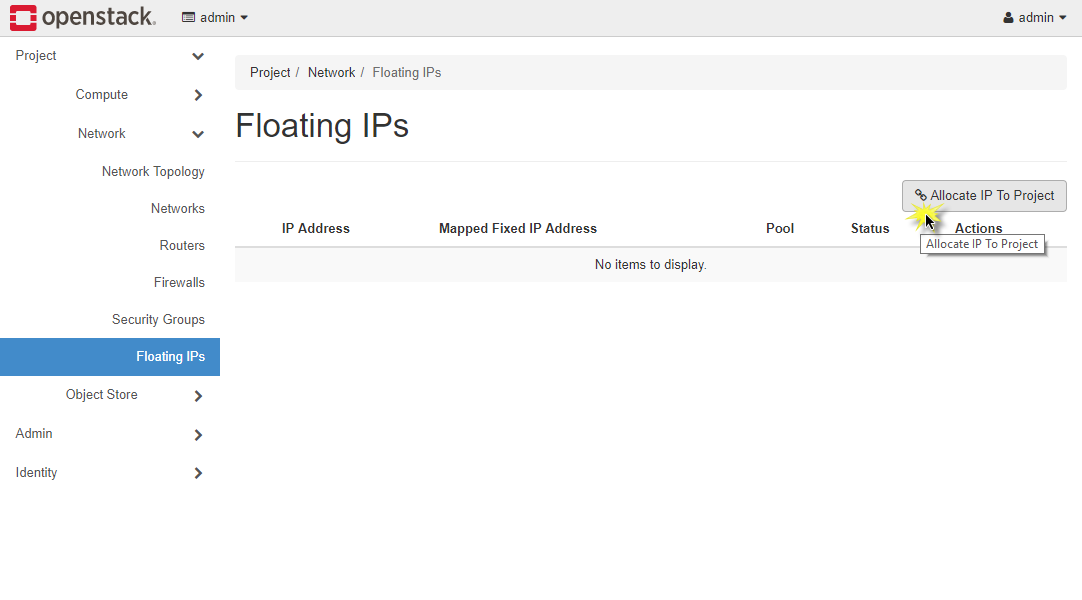Follow the Network breadcrumb link
The width and height of the screenshot is (1082, 600).
coord(331,72)
